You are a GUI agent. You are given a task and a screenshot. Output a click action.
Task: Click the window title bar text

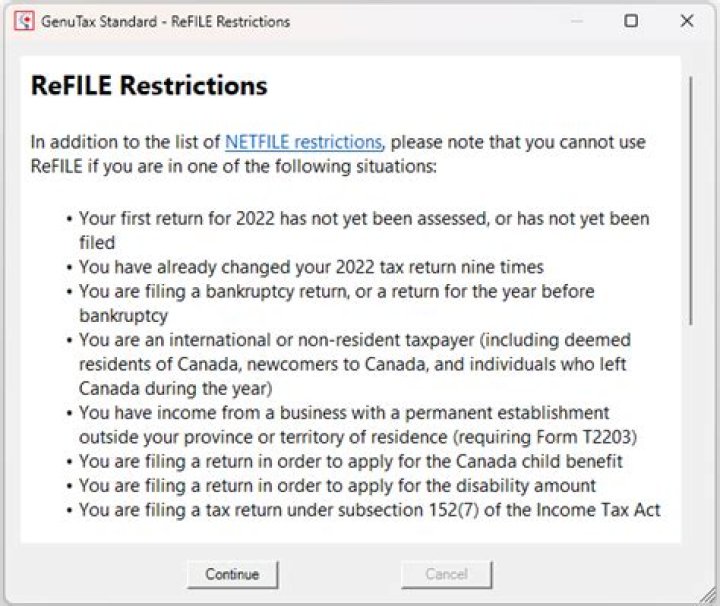coord(165,21)
